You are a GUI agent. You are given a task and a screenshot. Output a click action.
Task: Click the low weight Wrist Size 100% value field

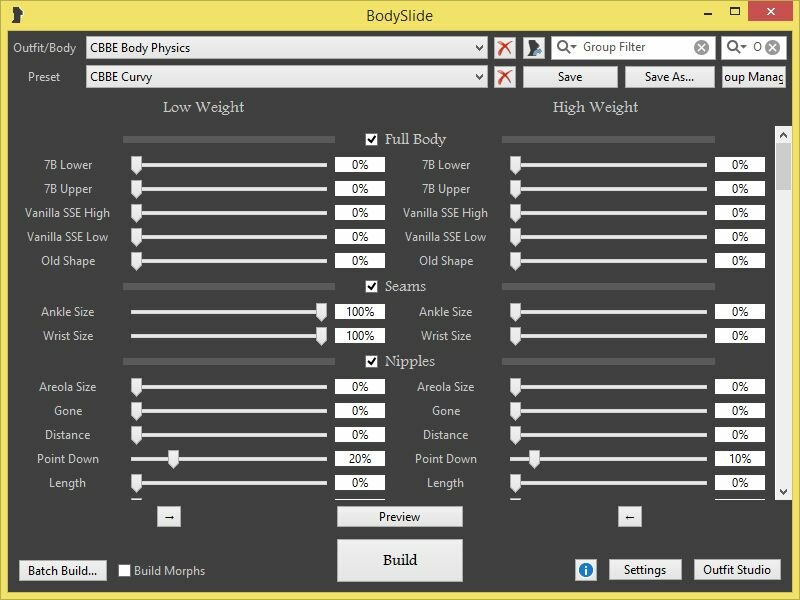click(x=360, y=336)
